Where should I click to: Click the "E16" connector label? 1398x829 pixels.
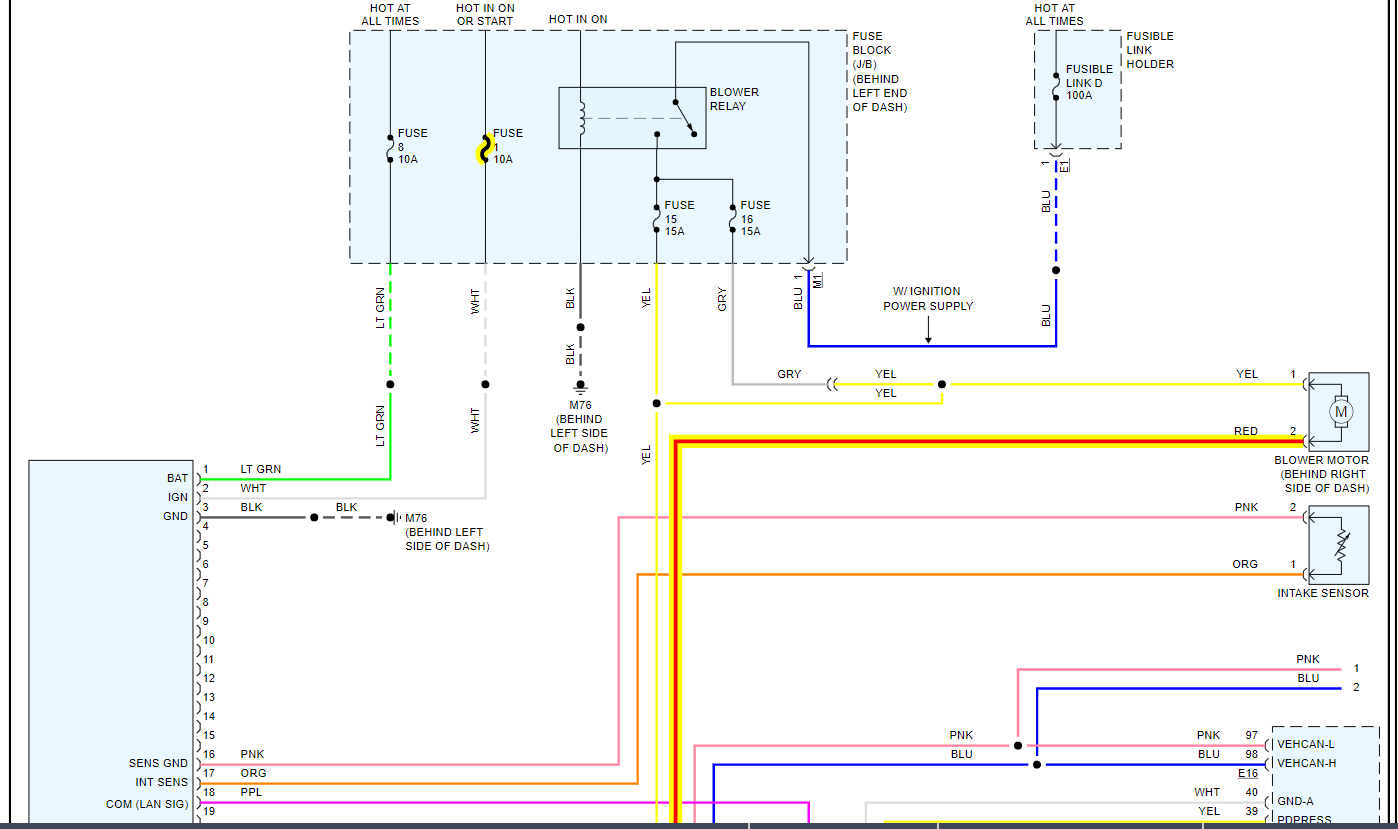1248,773
